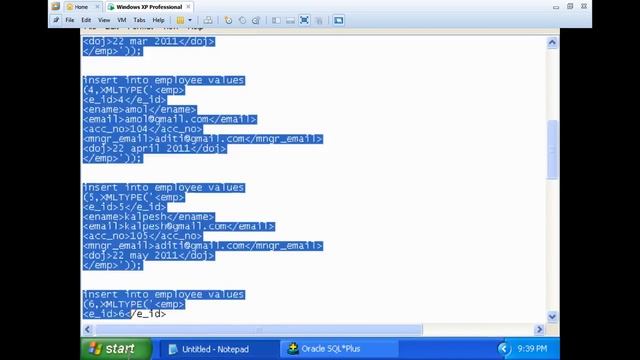
Task: Enter full screen mode icon
Action: [x=304, y=20]
